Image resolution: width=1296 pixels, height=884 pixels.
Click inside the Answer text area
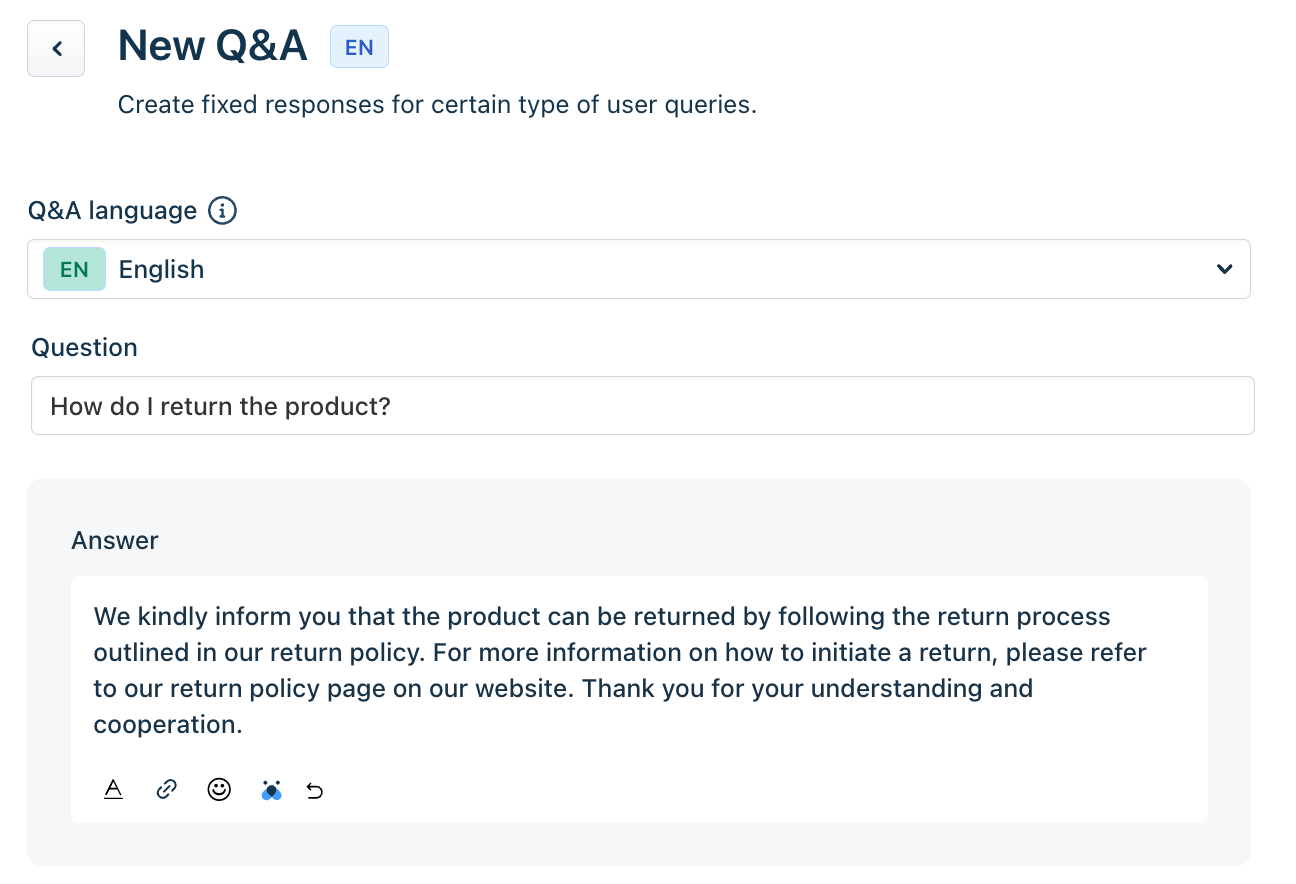(638, 670)
